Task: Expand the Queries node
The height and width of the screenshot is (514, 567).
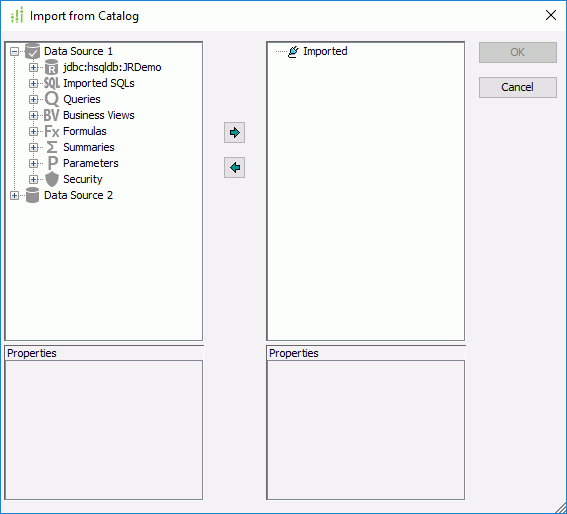Action: point(33,99)
